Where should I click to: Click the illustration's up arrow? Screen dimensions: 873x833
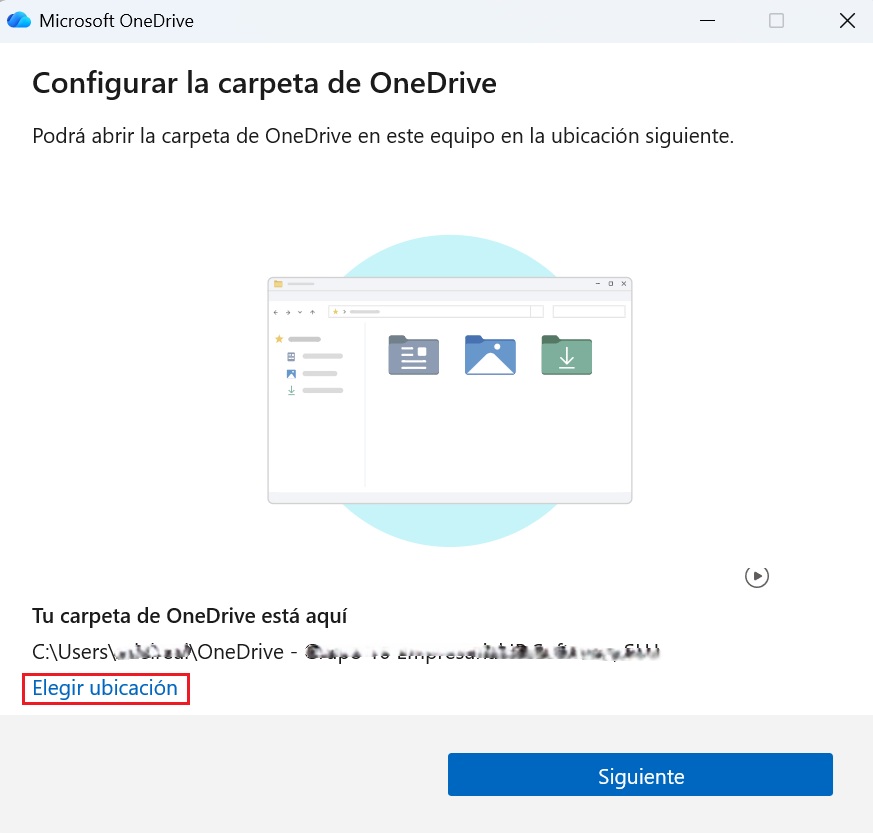click(313, 312)
